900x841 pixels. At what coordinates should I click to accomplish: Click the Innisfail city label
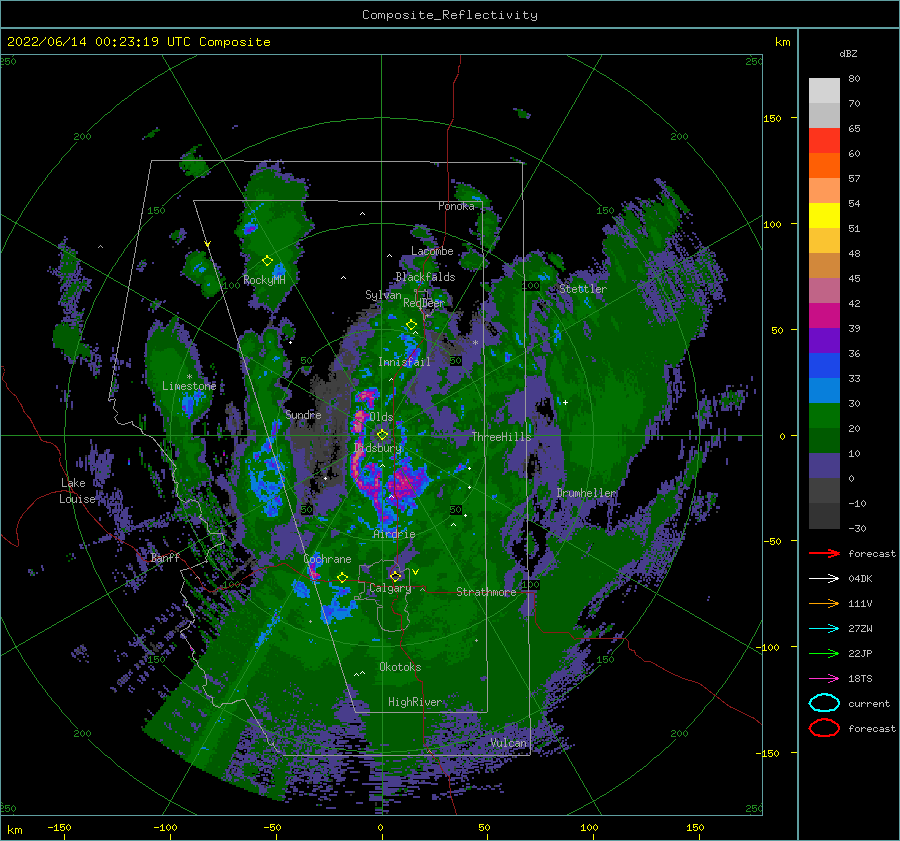click(x=404, y=362)
